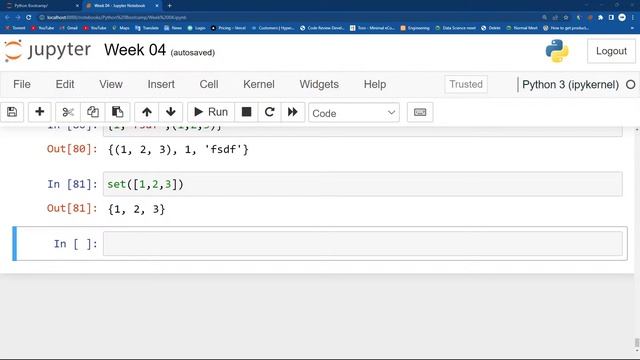The height and width of the screenshot is (360, 640).
Task: Click the Python 3 (ipykernel) label
Action: click(570, 84)
